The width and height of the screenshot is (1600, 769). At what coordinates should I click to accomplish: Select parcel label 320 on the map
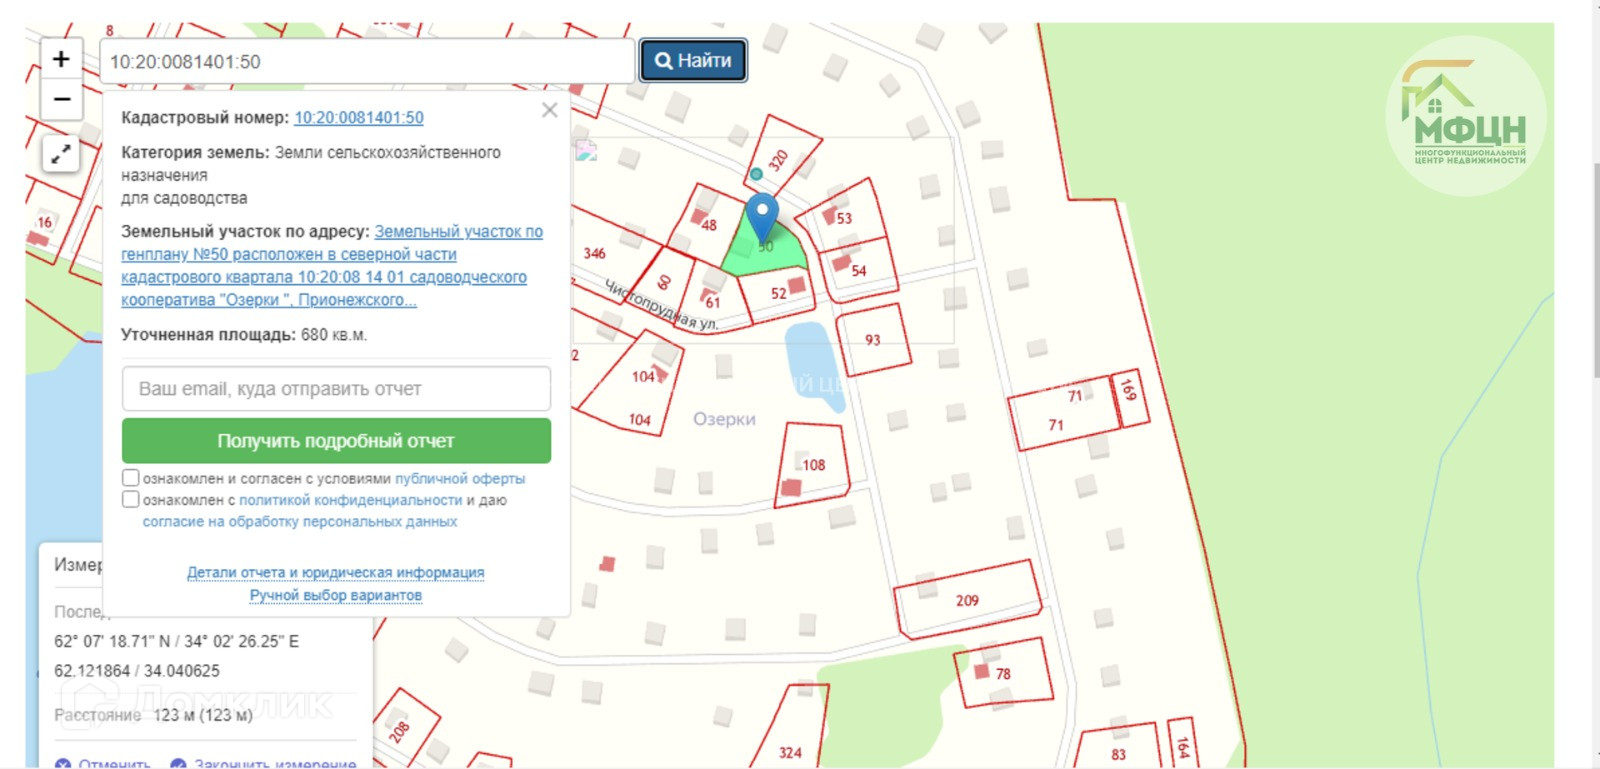pos(779,160)
